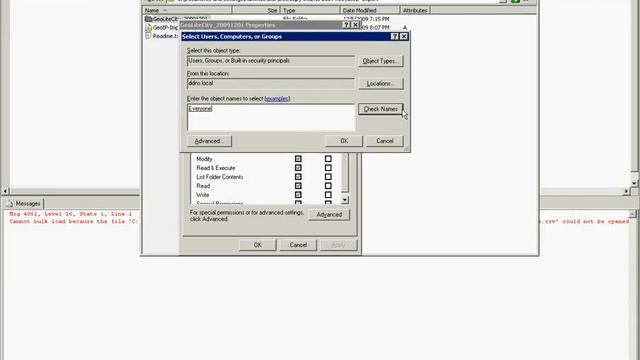This screenshot has height=360, width=640.
Task: Select the GeoIP file icon
Action: [149, 27]
